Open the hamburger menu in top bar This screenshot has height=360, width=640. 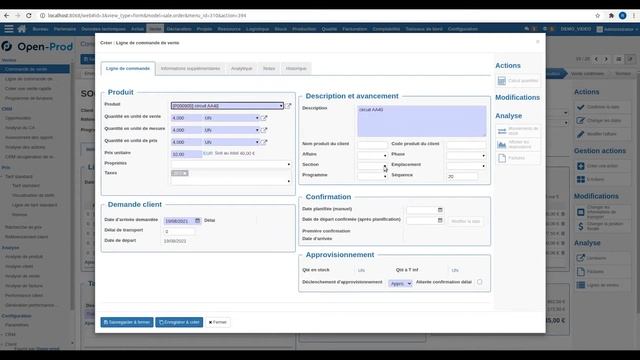[x=9, y=29]
